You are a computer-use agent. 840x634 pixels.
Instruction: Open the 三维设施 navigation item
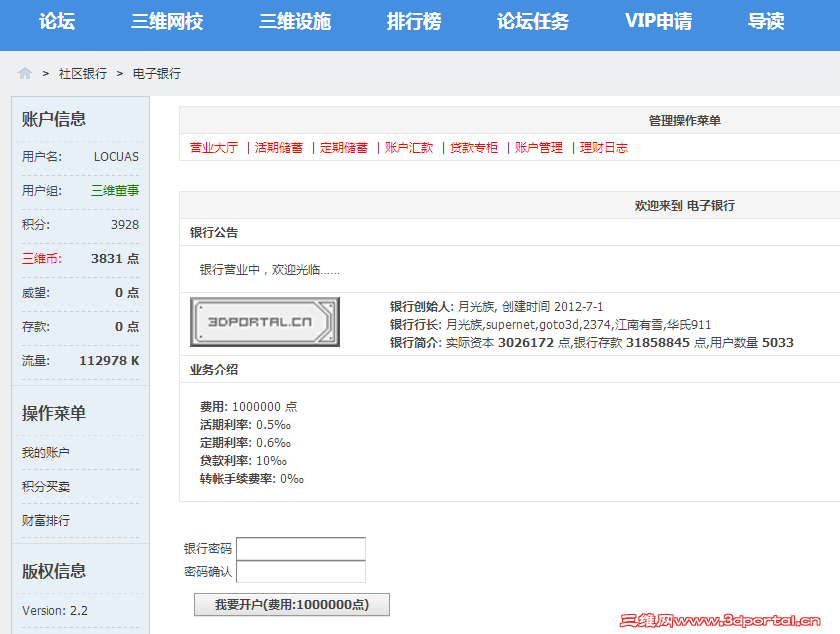(295, 21)
